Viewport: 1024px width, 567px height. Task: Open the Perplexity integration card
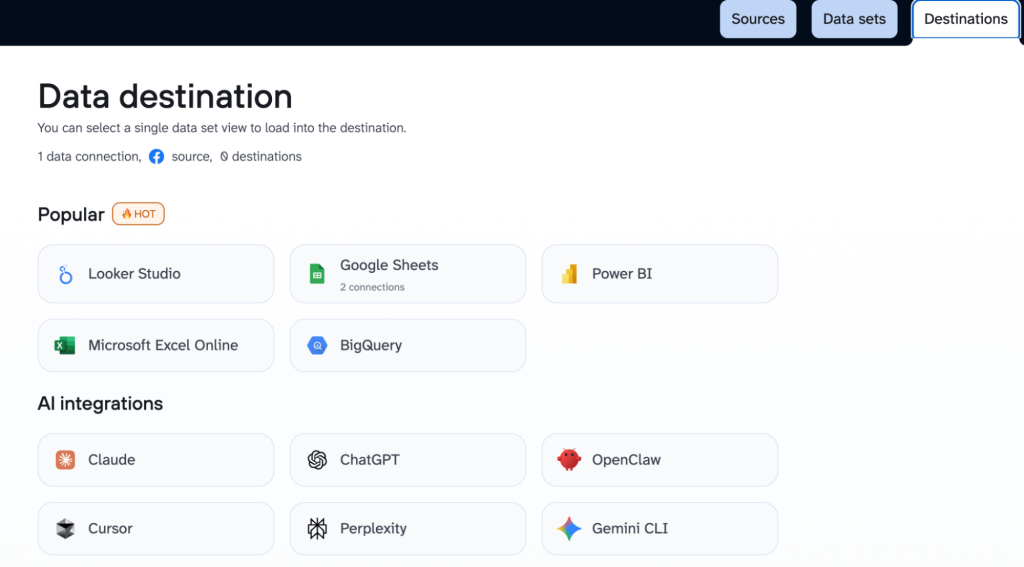408,528
